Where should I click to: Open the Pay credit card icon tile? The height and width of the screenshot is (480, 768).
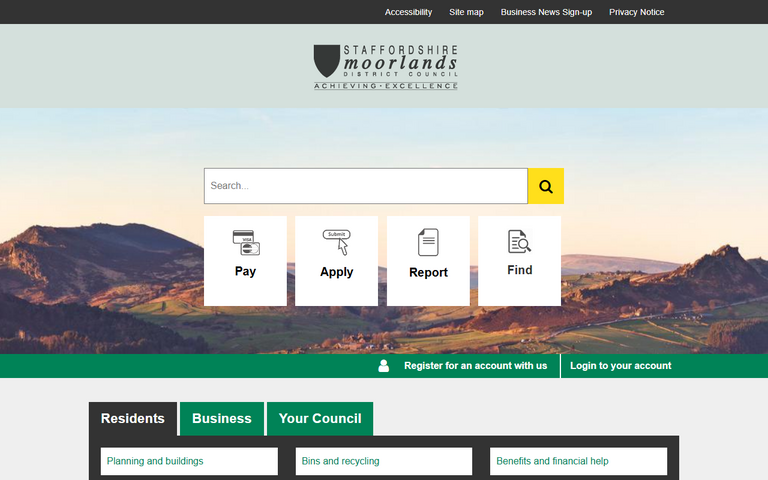pos(245,243)
